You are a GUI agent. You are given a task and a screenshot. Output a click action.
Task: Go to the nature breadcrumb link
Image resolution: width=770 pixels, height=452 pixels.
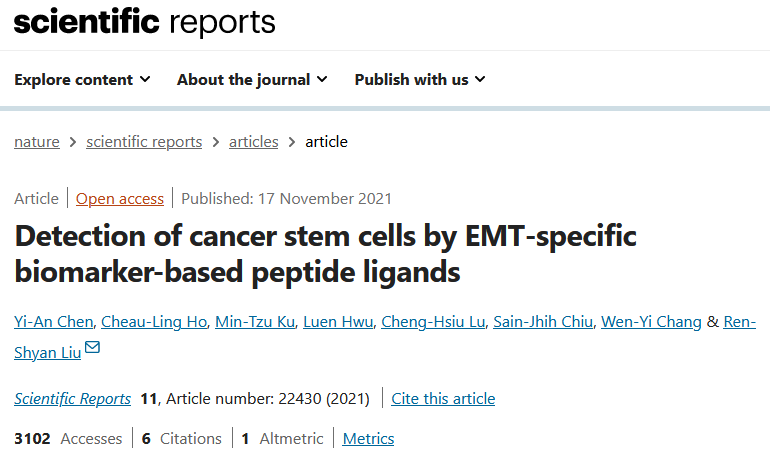37,142
